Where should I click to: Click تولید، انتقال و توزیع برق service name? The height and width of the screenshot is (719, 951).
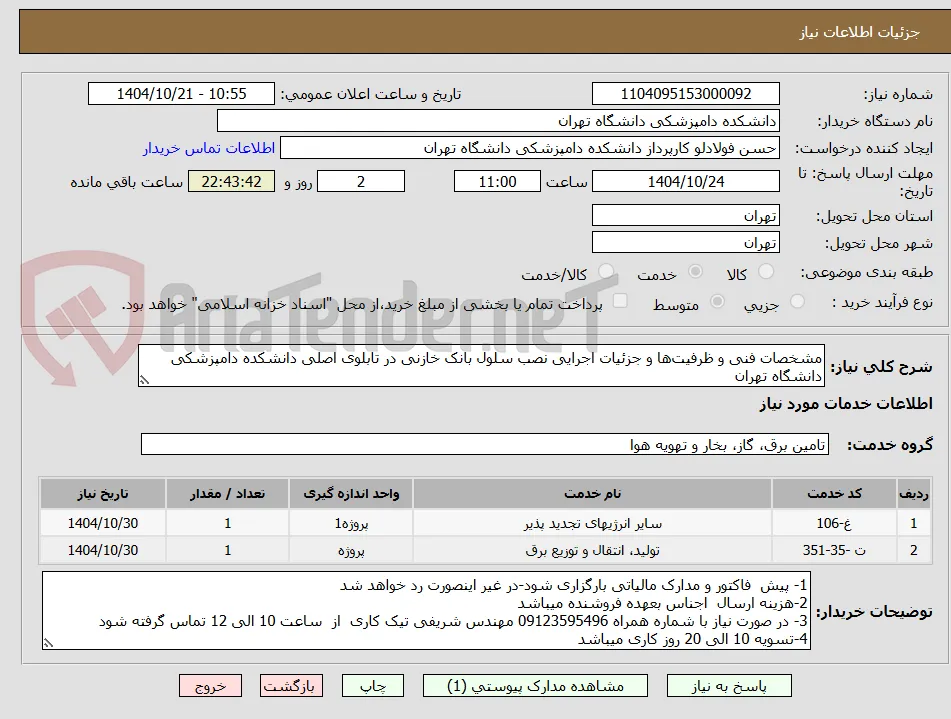[593, 550]
